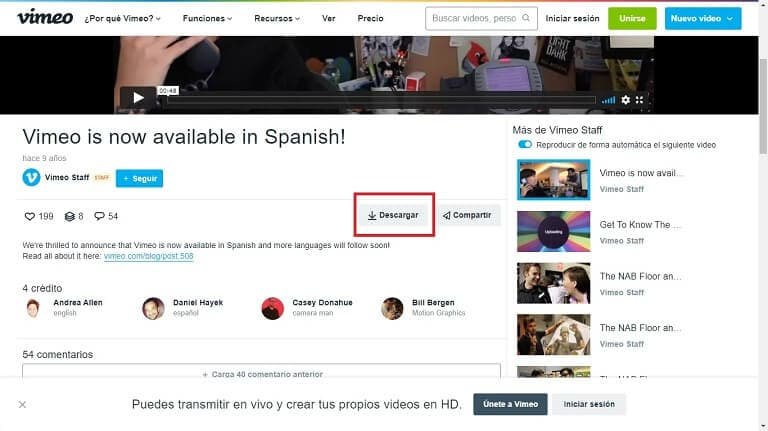Dismiss the bottom banner with X
The image size is (768, 431).
(23, 405)
